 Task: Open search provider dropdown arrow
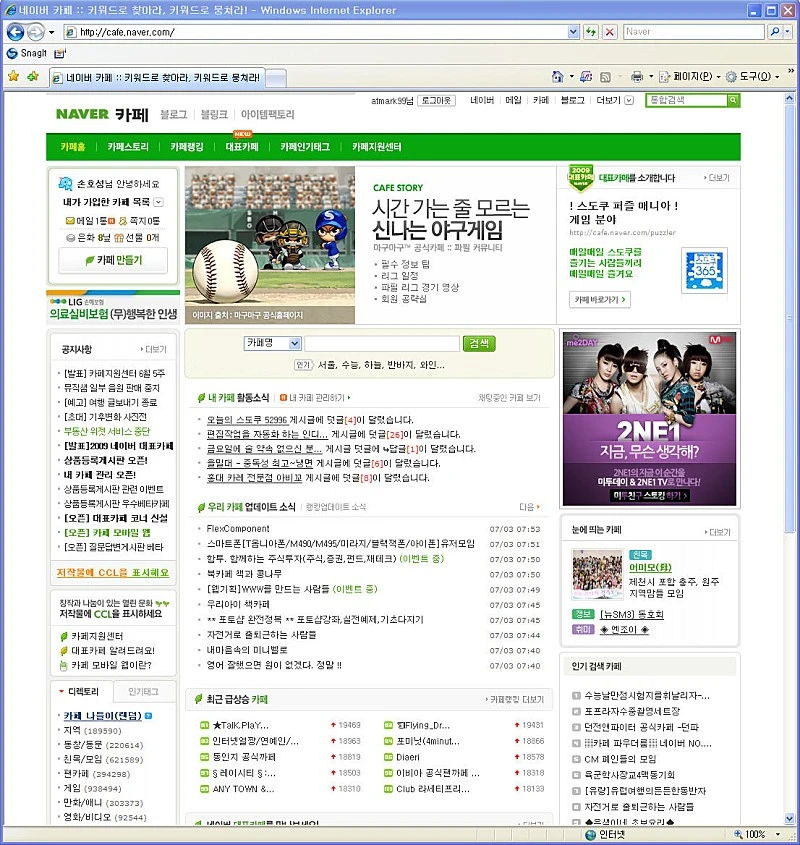pyautogui.click(x=786, y=32)
